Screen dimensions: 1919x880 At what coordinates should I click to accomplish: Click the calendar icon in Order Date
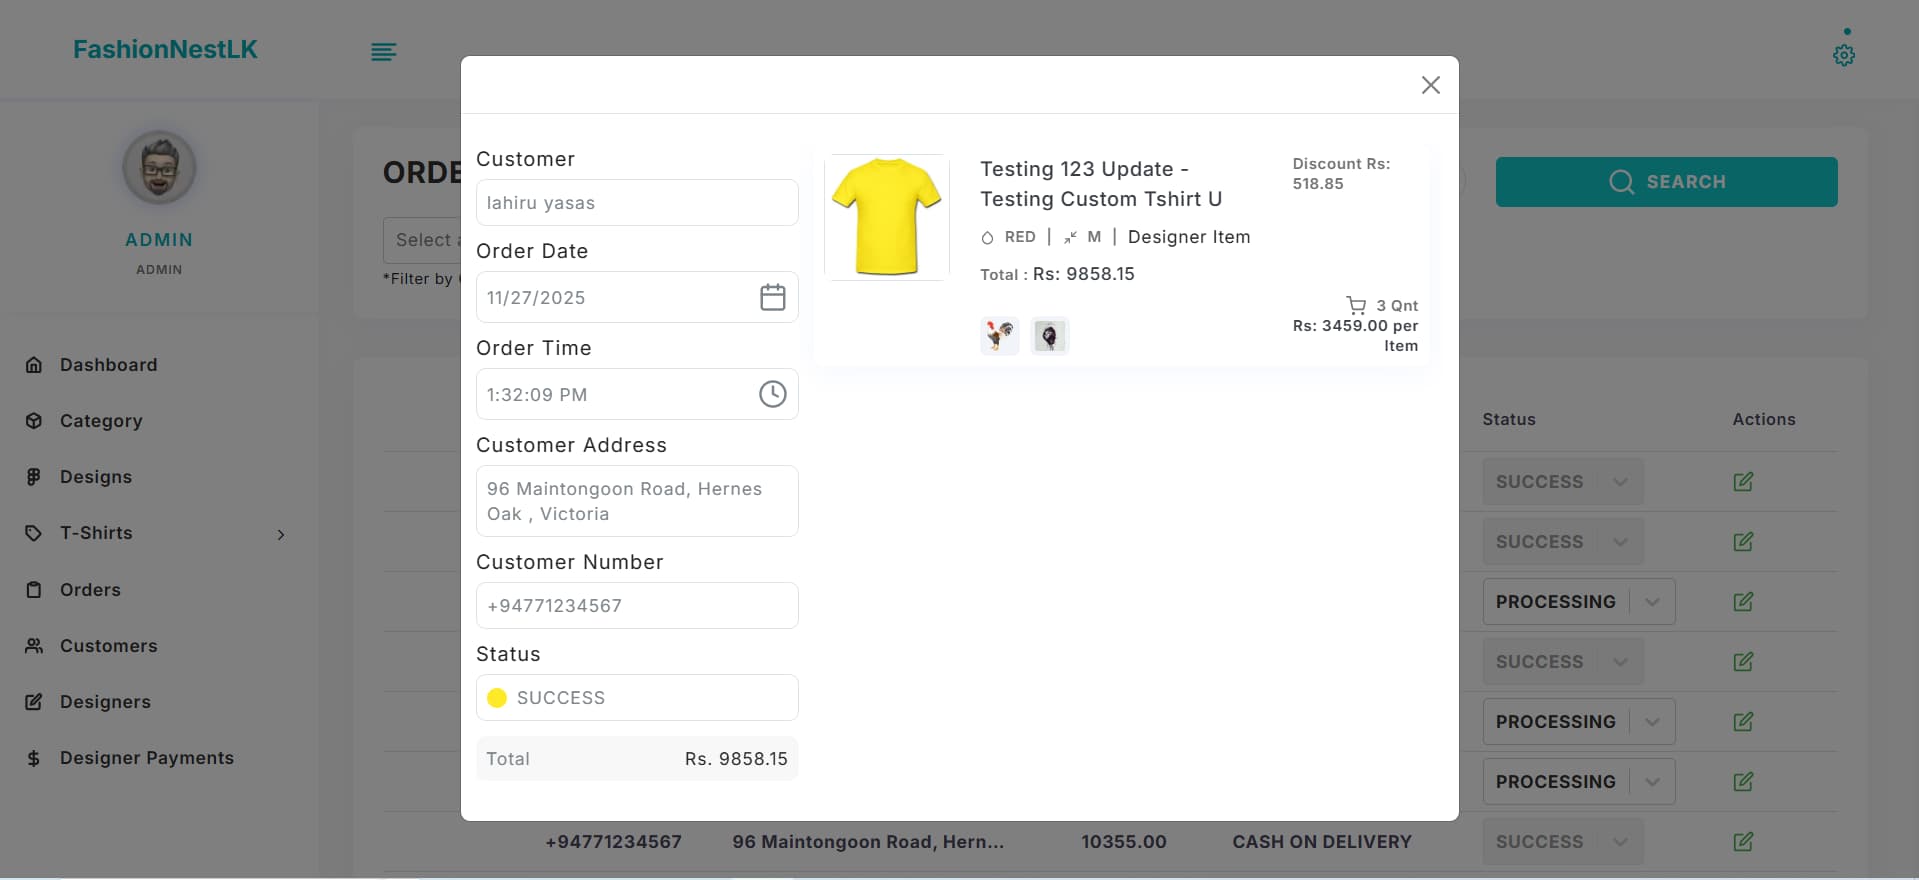pyautogui.click(x=772, y=297)
